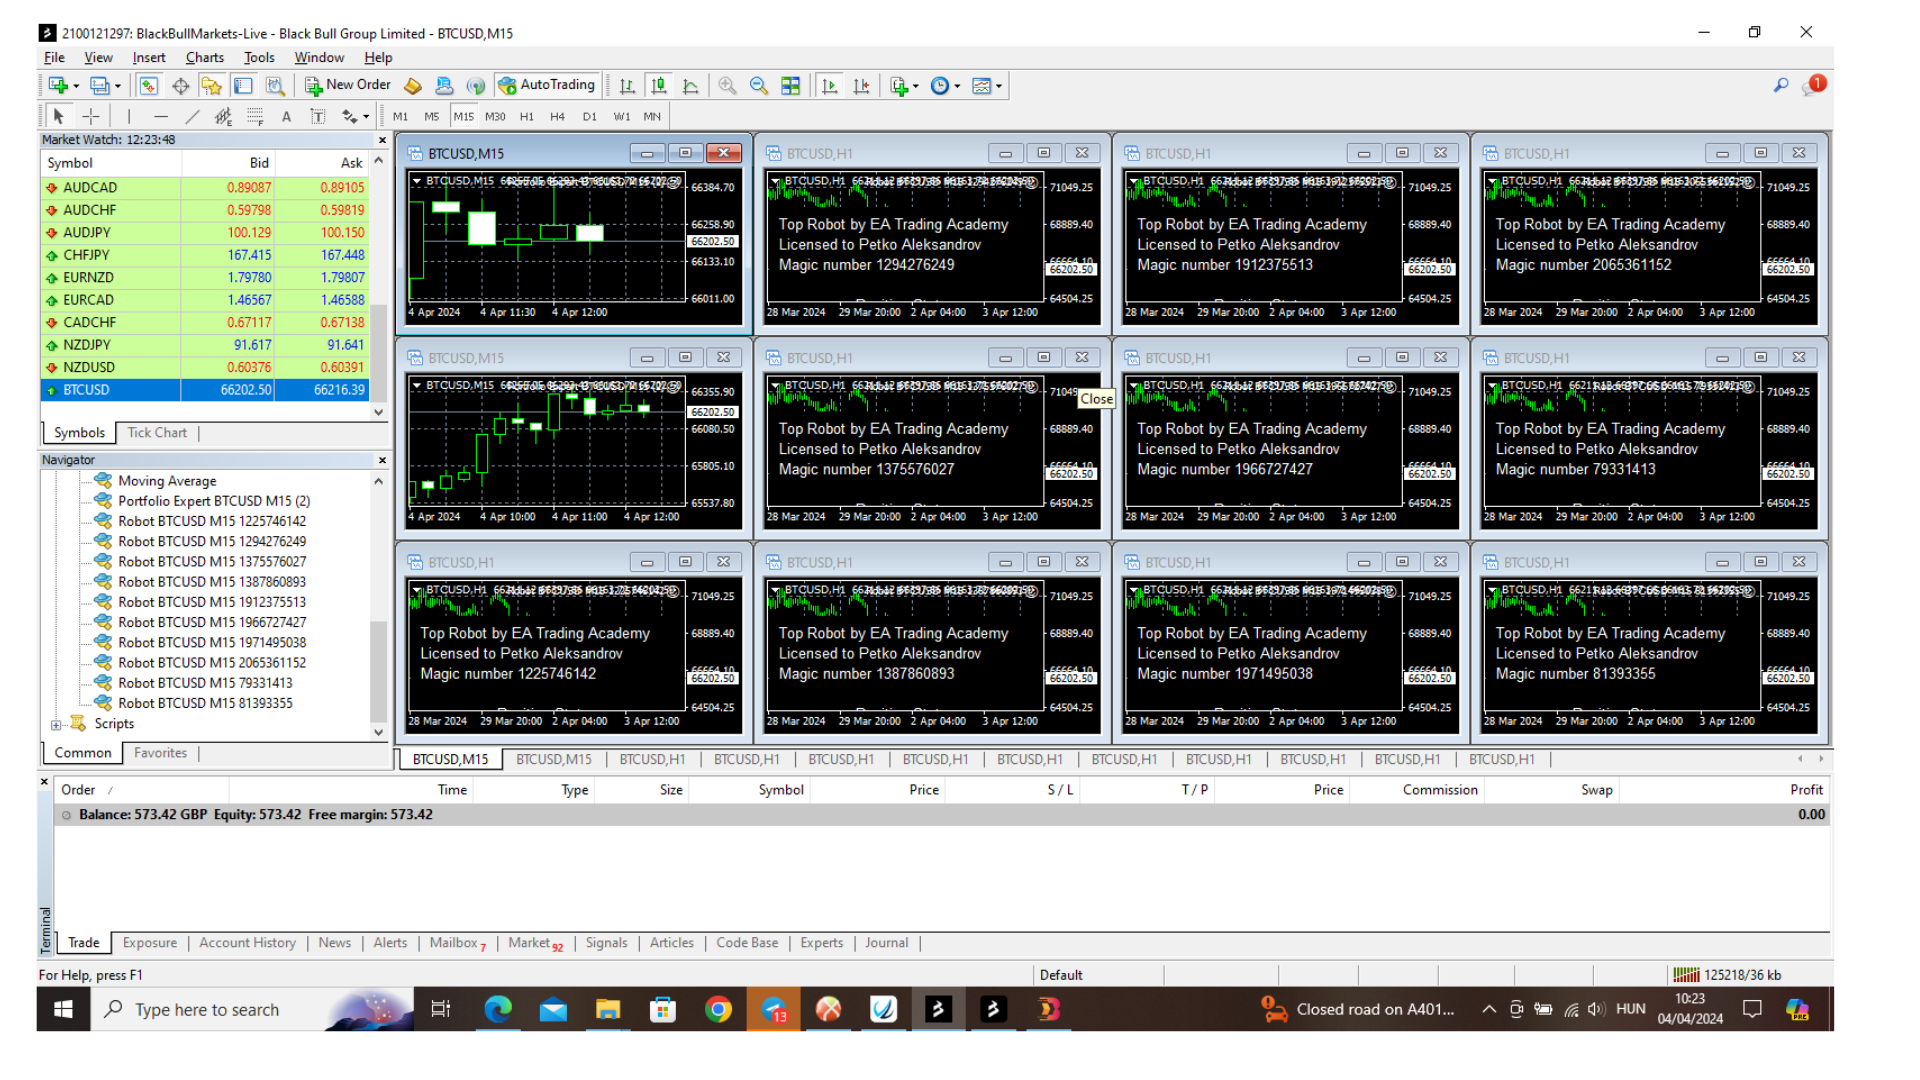1920x1080 pixels.
Task: Select the BTCUSD row in Market Watch
Action: point(205,390)
